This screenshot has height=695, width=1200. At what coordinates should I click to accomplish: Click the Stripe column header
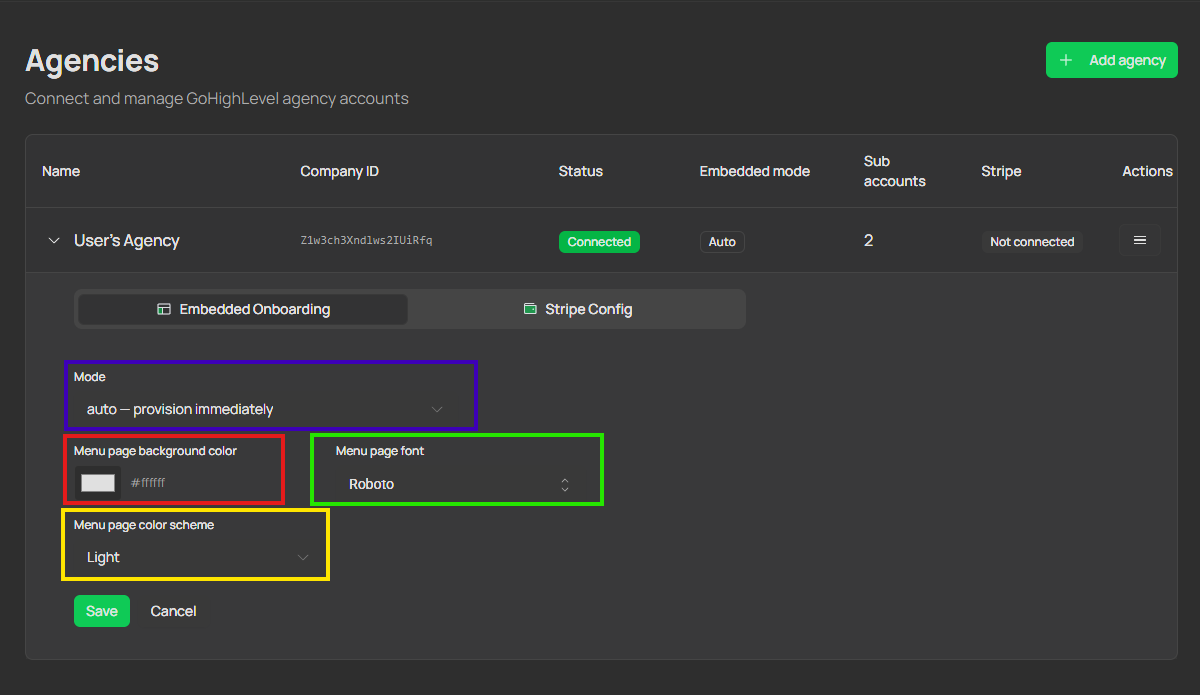1001,171
